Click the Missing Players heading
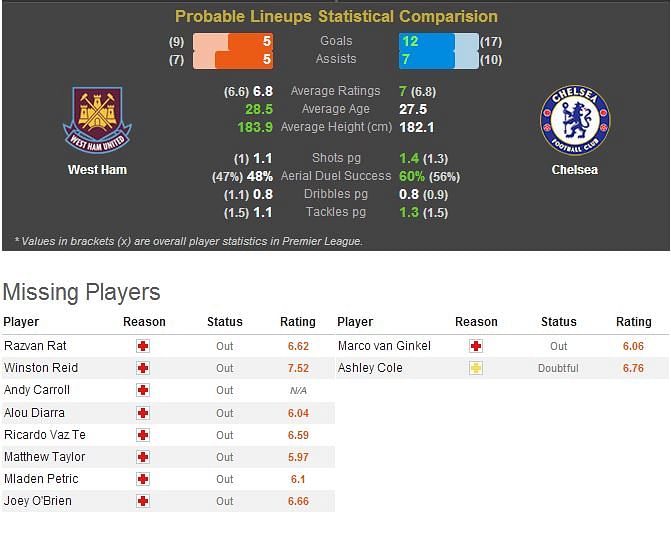Screen dimensions: 671x538 coord(81,293)
